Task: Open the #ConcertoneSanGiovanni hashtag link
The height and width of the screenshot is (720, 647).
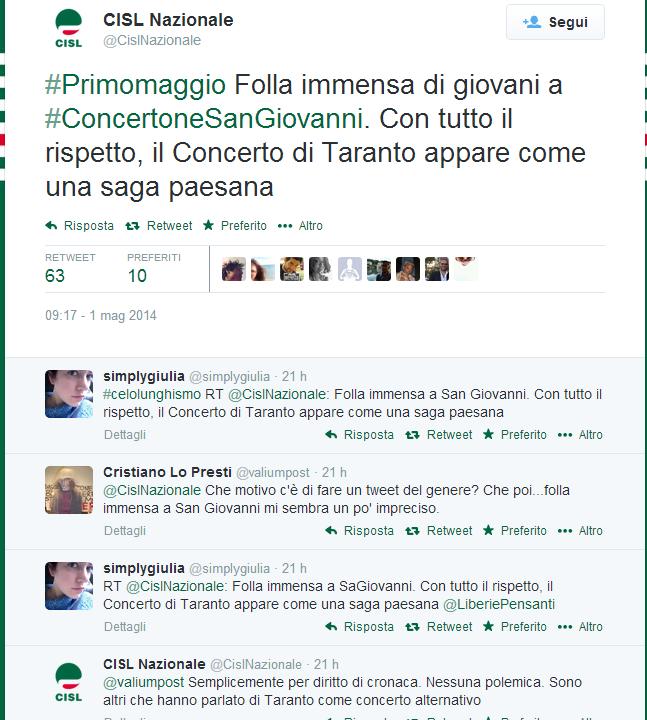Action: (204, 118)
